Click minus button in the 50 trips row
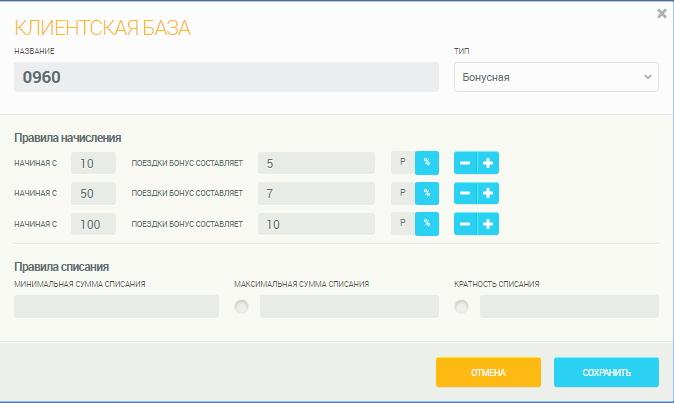The height and width of the screenshot is (403, 674). pos(465,193)
